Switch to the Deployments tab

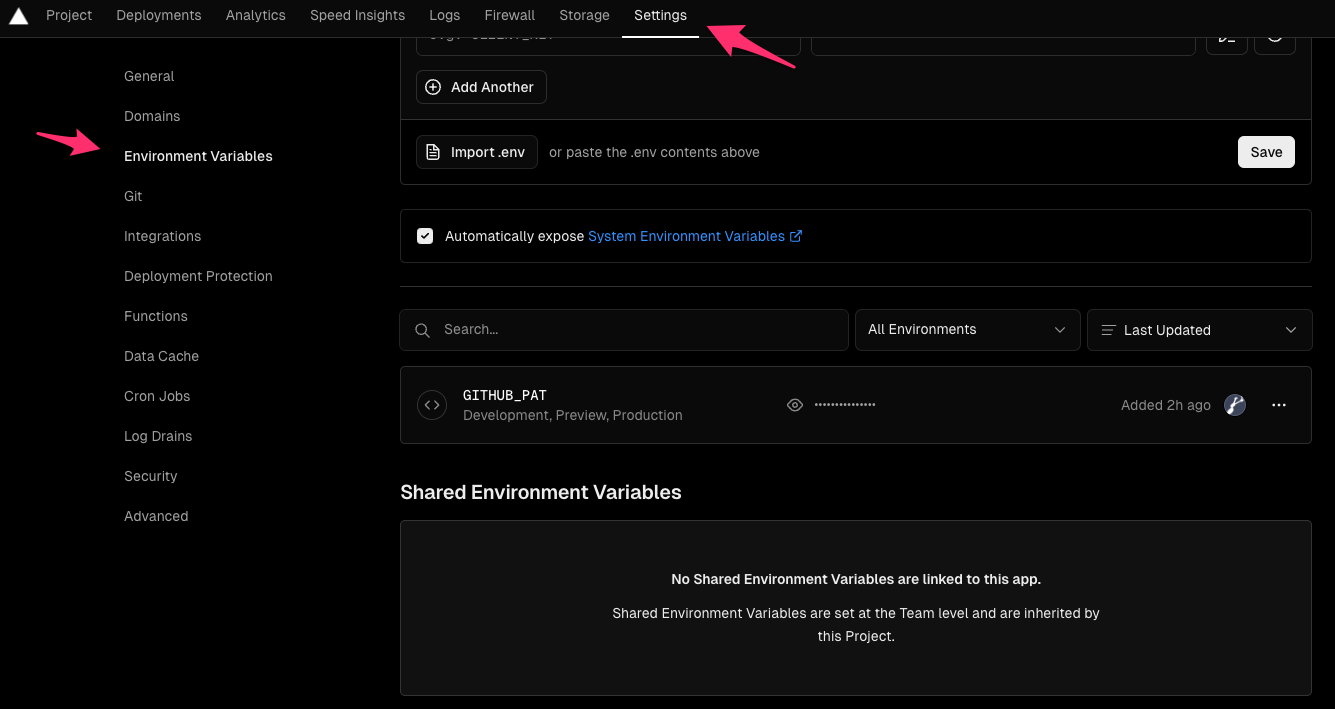[x=158, y=15]
